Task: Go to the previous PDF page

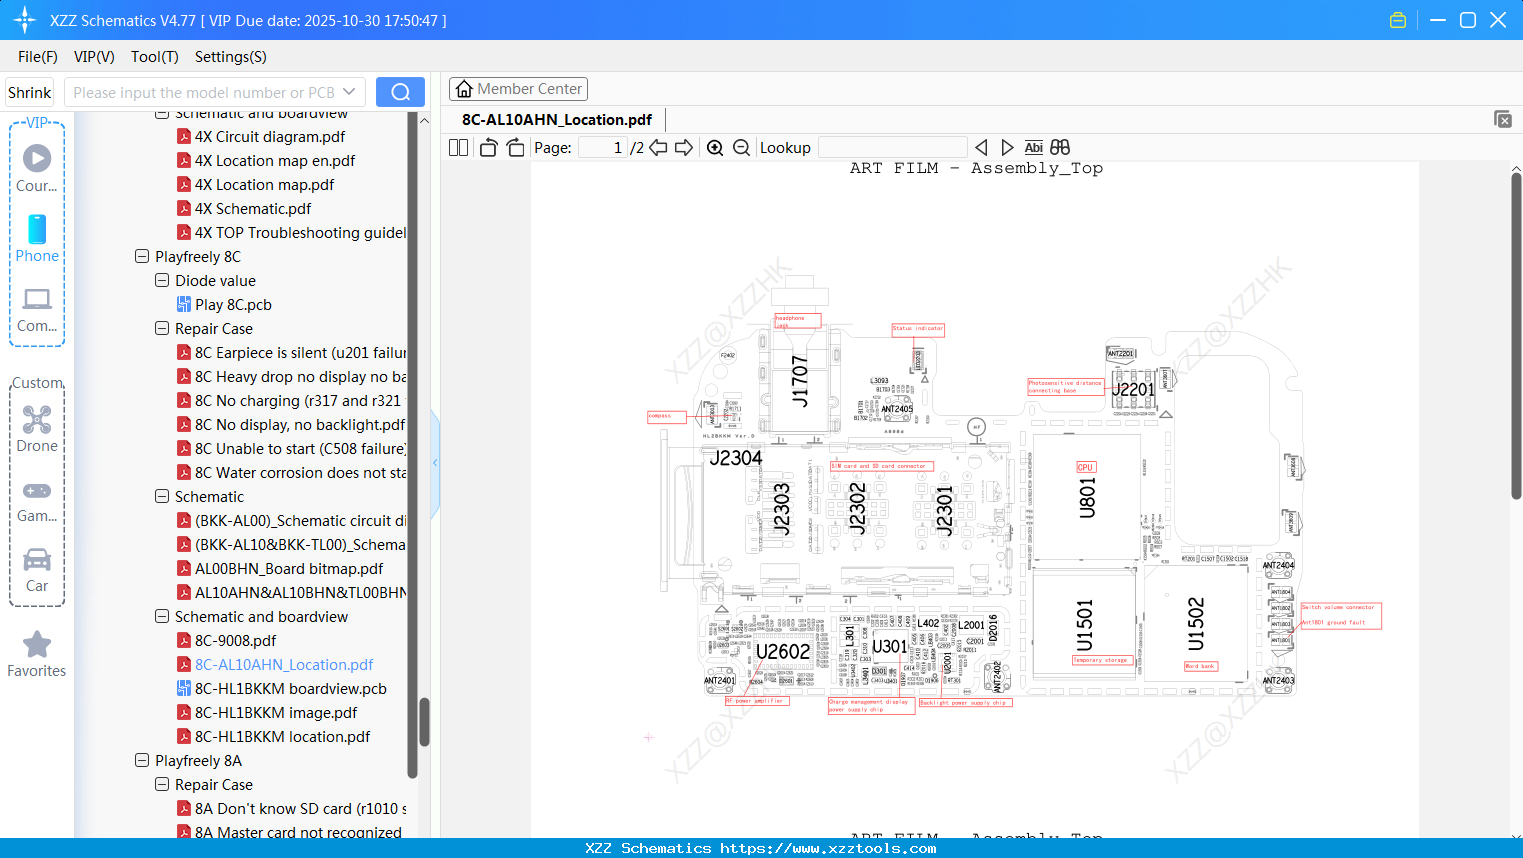Action: coord(659,148)
